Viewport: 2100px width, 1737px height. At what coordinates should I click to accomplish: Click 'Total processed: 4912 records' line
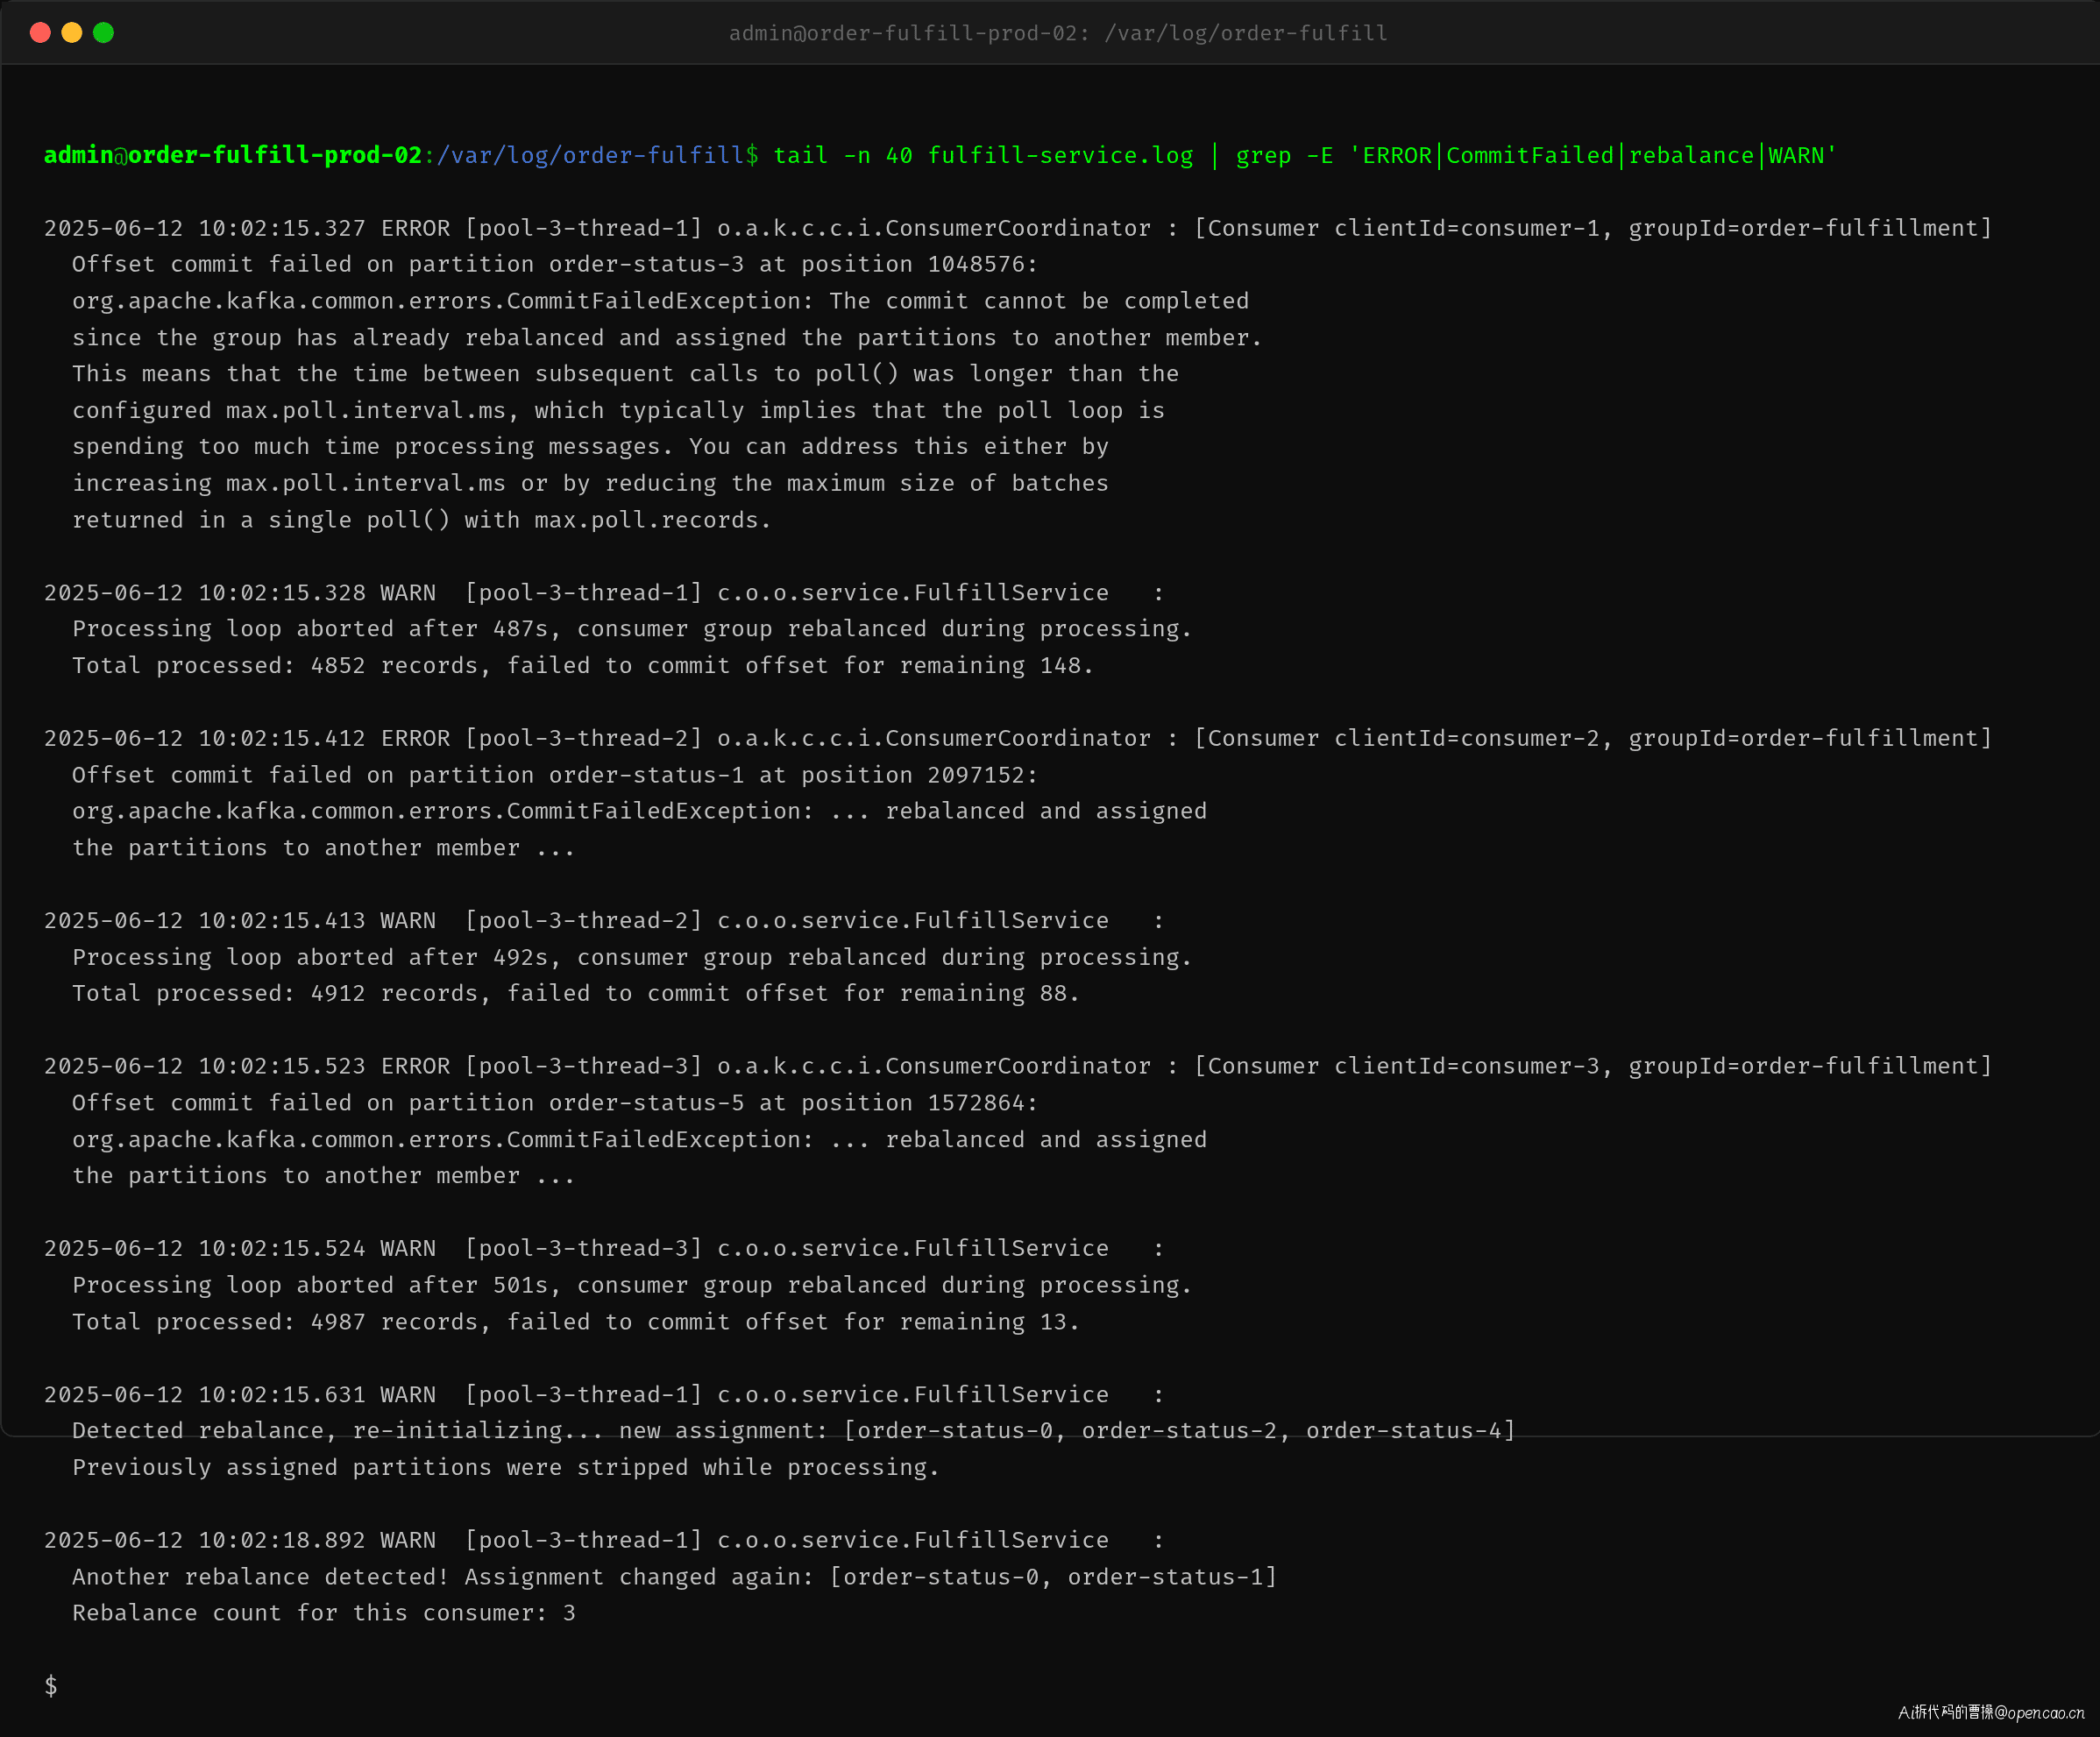pos(576,994)
